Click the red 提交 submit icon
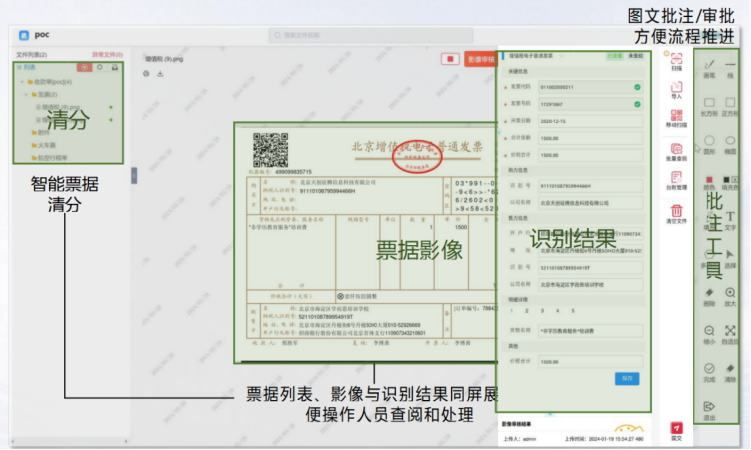751x450 pixels. click(x=676, y=428)
